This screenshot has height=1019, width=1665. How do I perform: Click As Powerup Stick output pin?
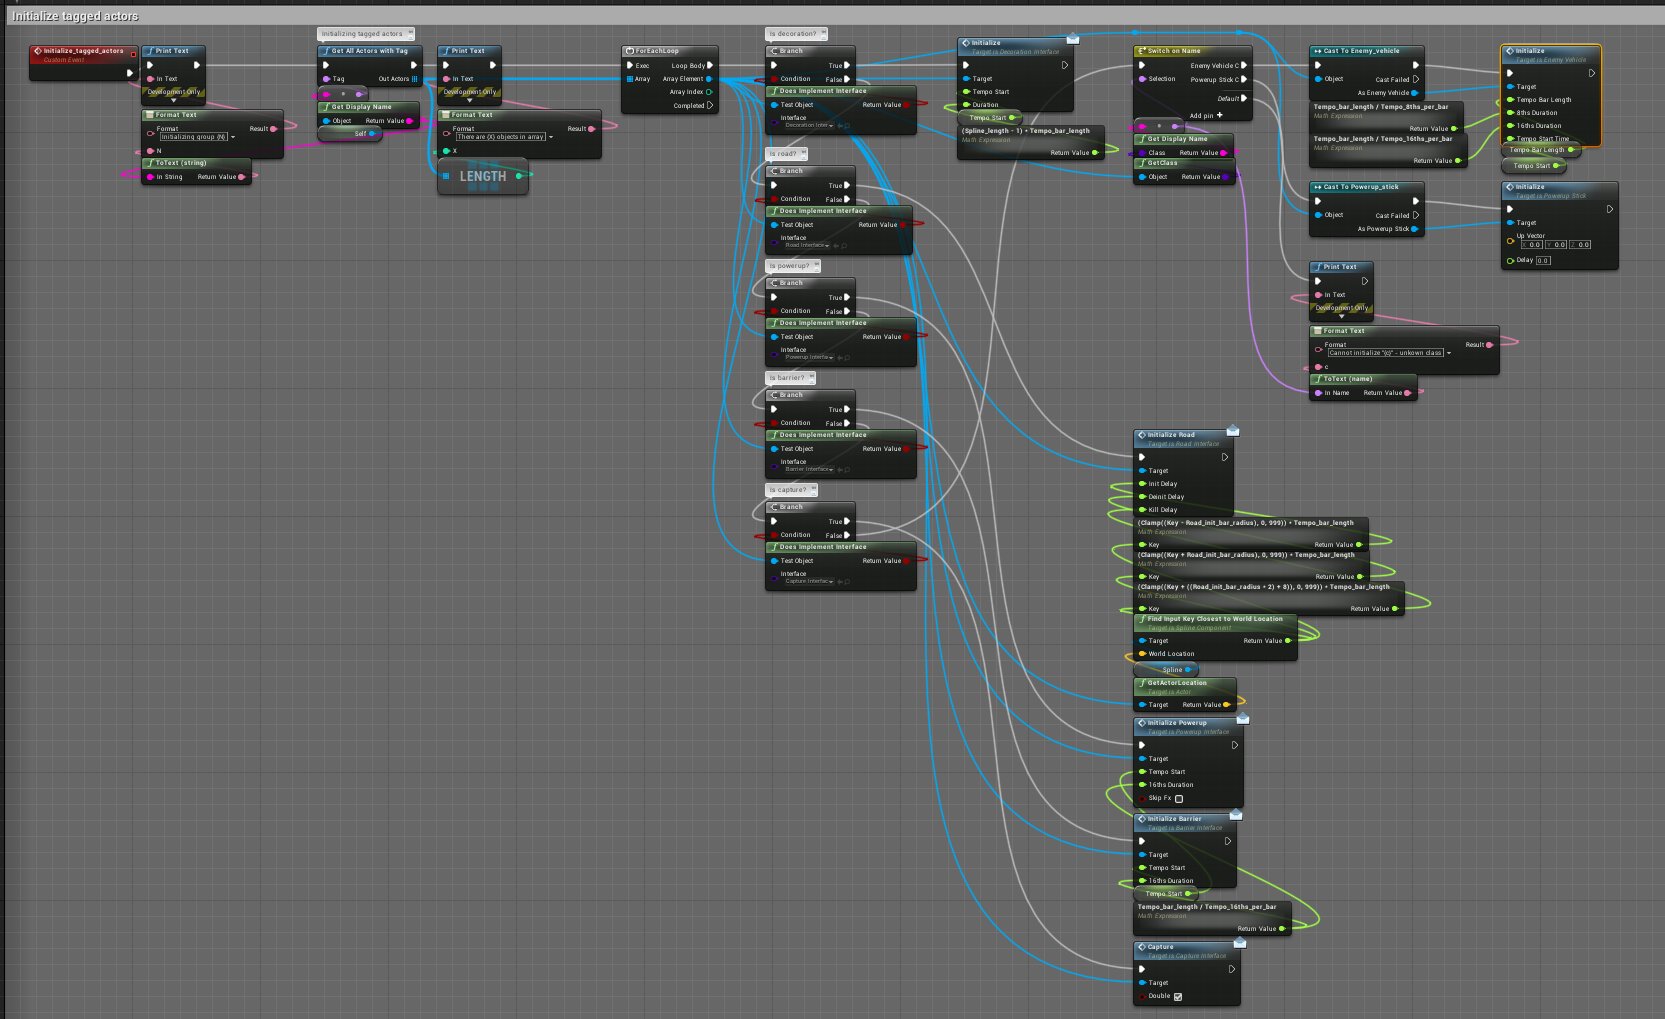(x=1415, y=229)
